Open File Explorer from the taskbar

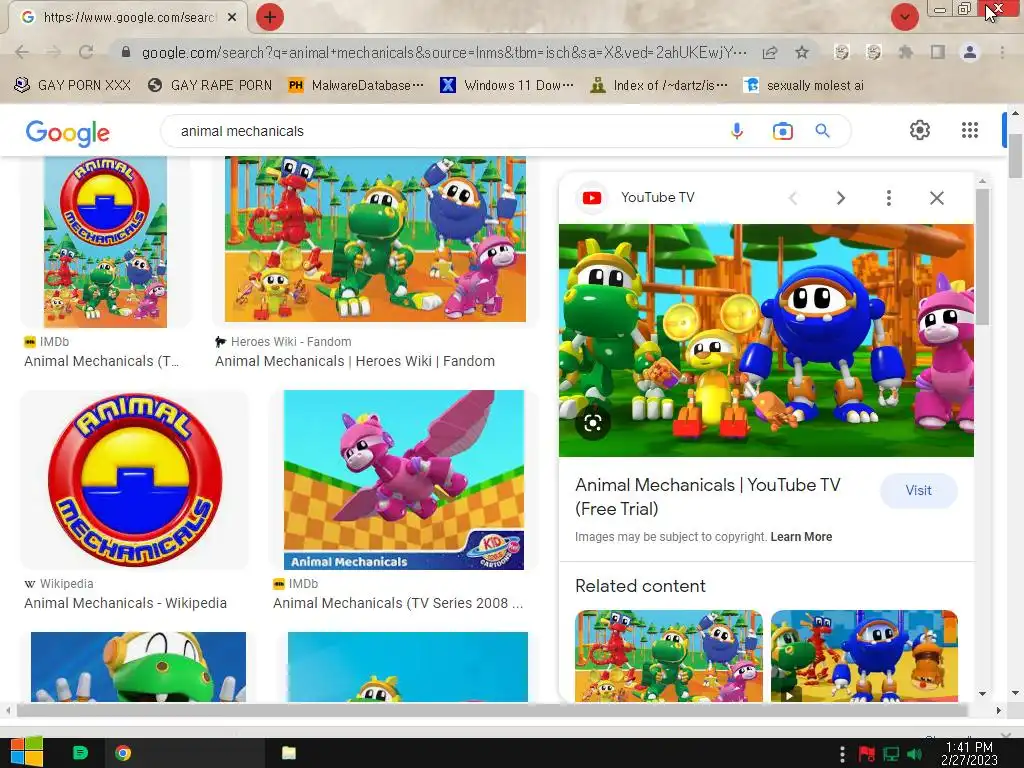(x=289, y=753)
